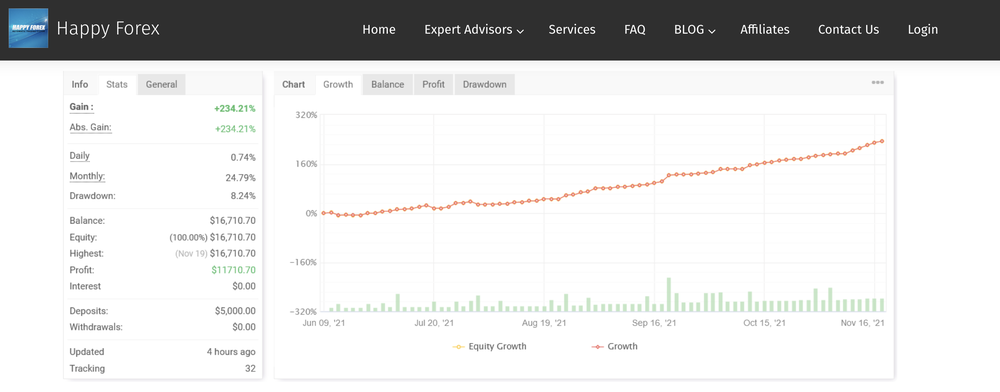This screenshot has height=392, width=1000.
Task: Open the Affiliates page
Action: point(765,29)
